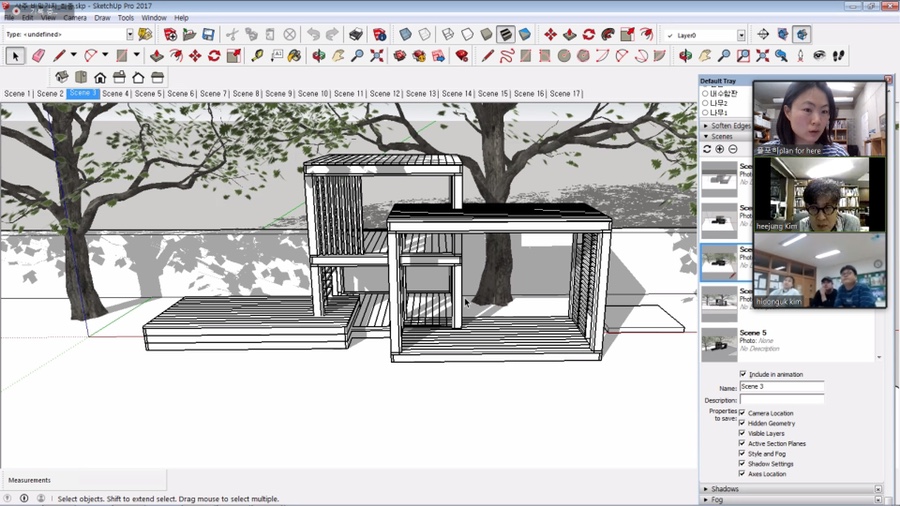Click the scene Name input field

tap(781, 387)
